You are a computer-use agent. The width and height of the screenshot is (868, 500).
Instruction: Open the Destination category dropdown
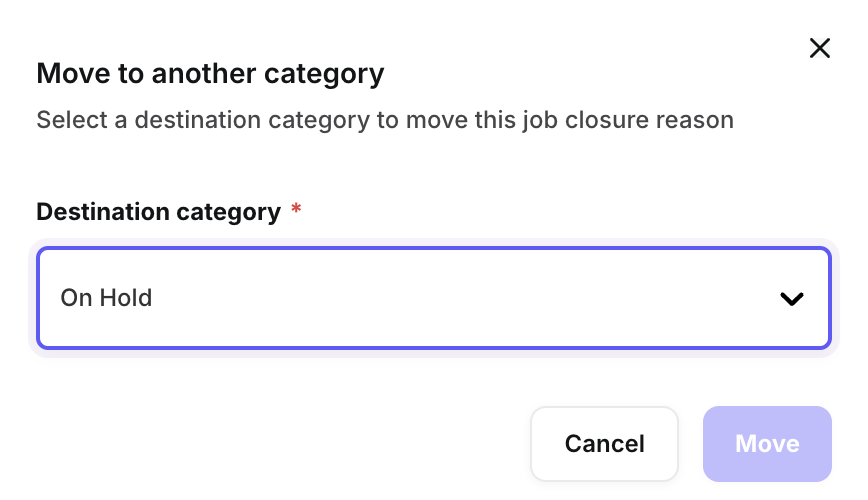433,298
